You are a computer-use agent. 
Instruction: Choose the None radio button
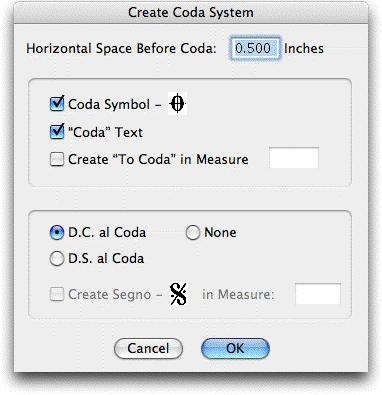(193, 232)
